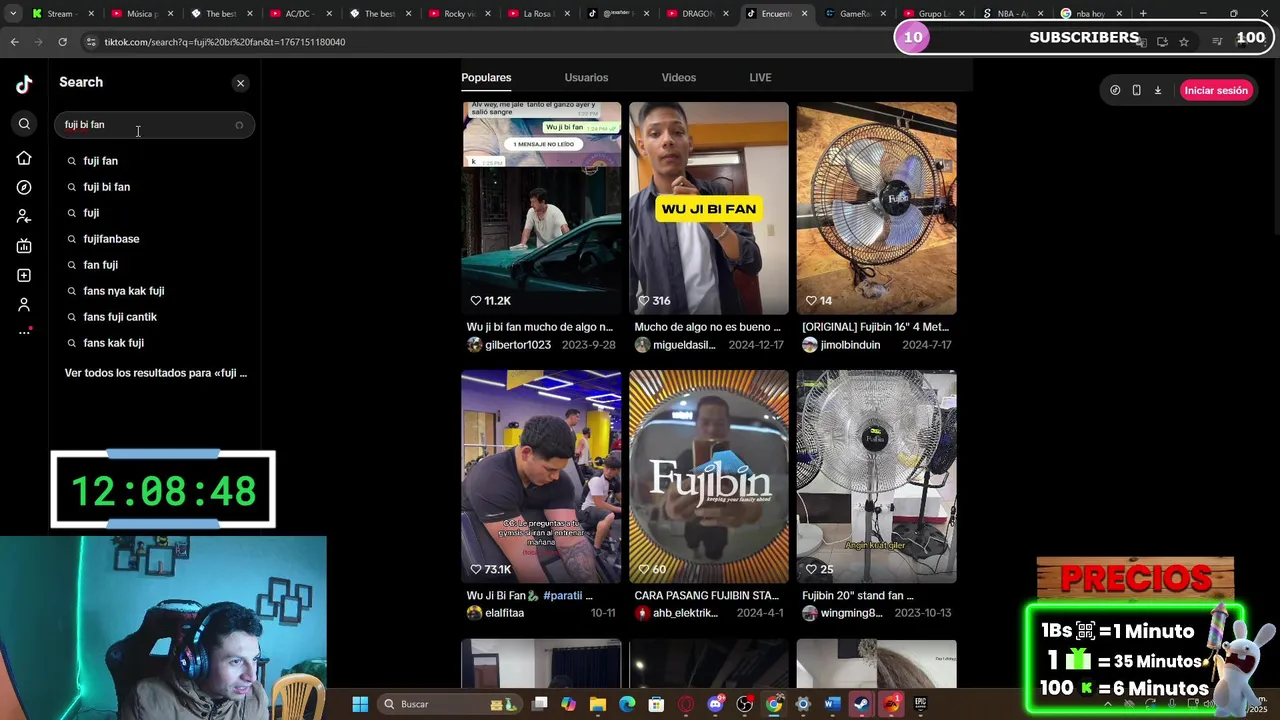
Task: Open Discord from the taskbar
Action: point(716,704)
